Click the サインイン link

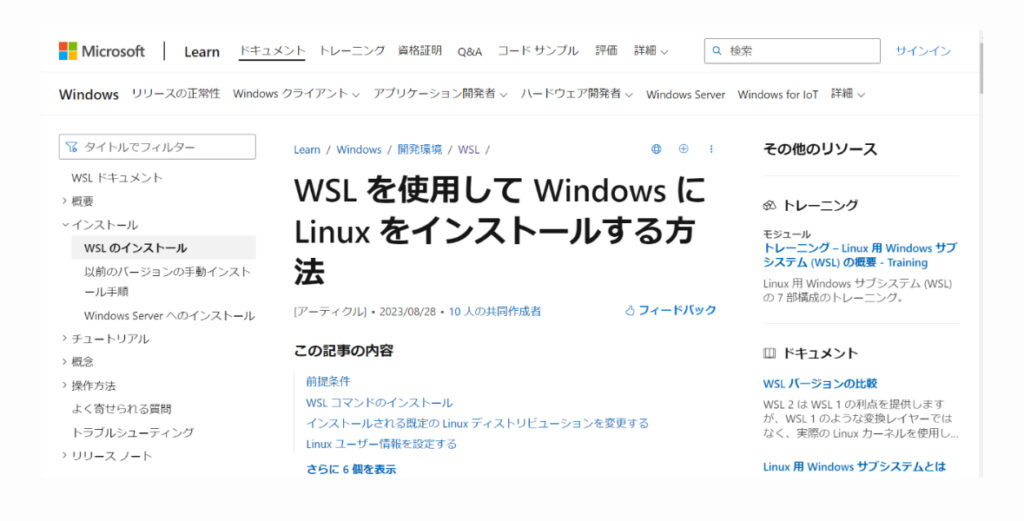pos(923,51)
